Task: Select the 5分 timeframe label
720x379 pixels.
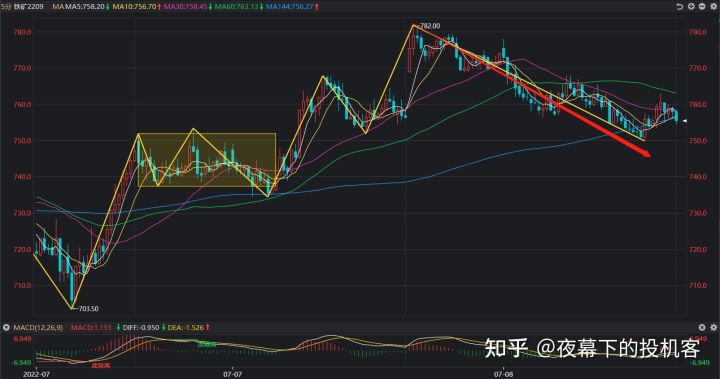Action: (6, 7)
